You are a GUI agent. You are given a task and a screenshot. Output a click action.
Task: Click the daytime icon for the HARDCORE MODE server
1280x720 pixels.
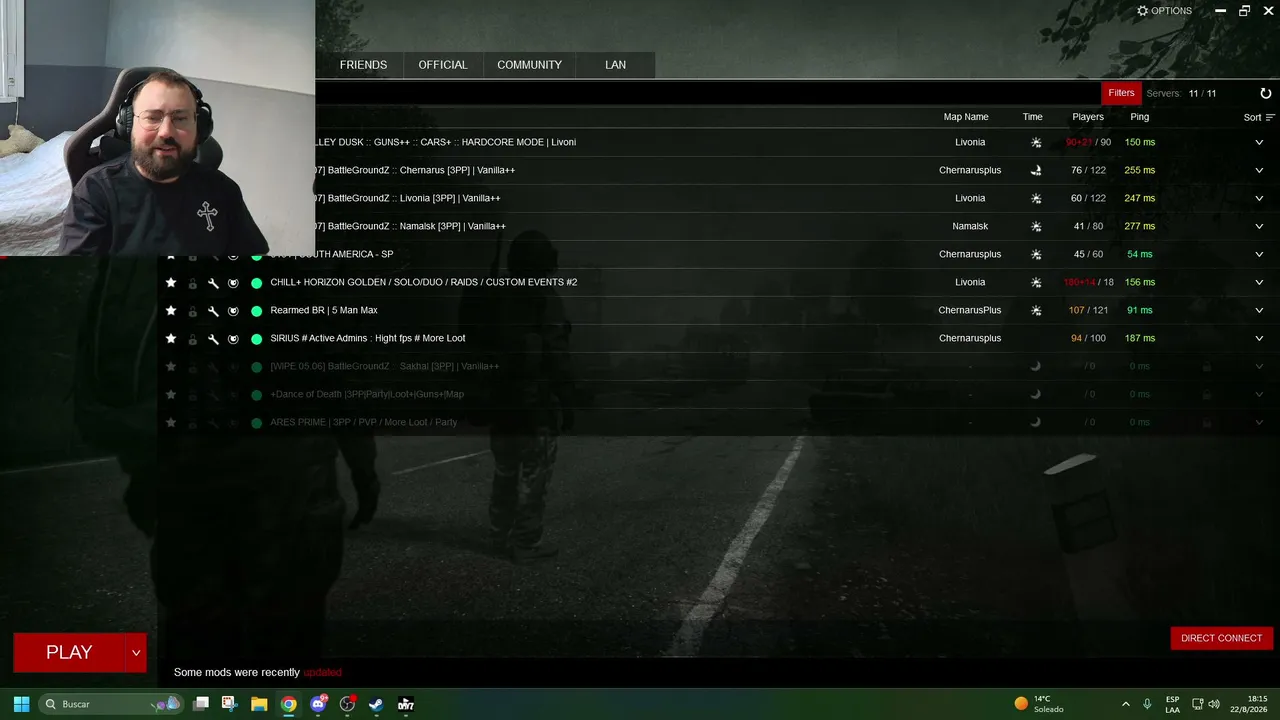coord(1036,142)
